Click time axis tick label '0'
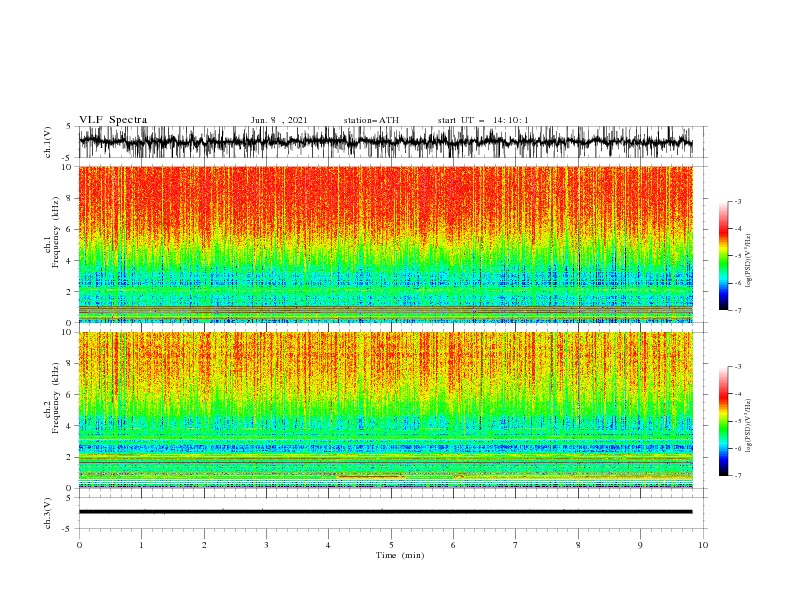 coord(79,545)
